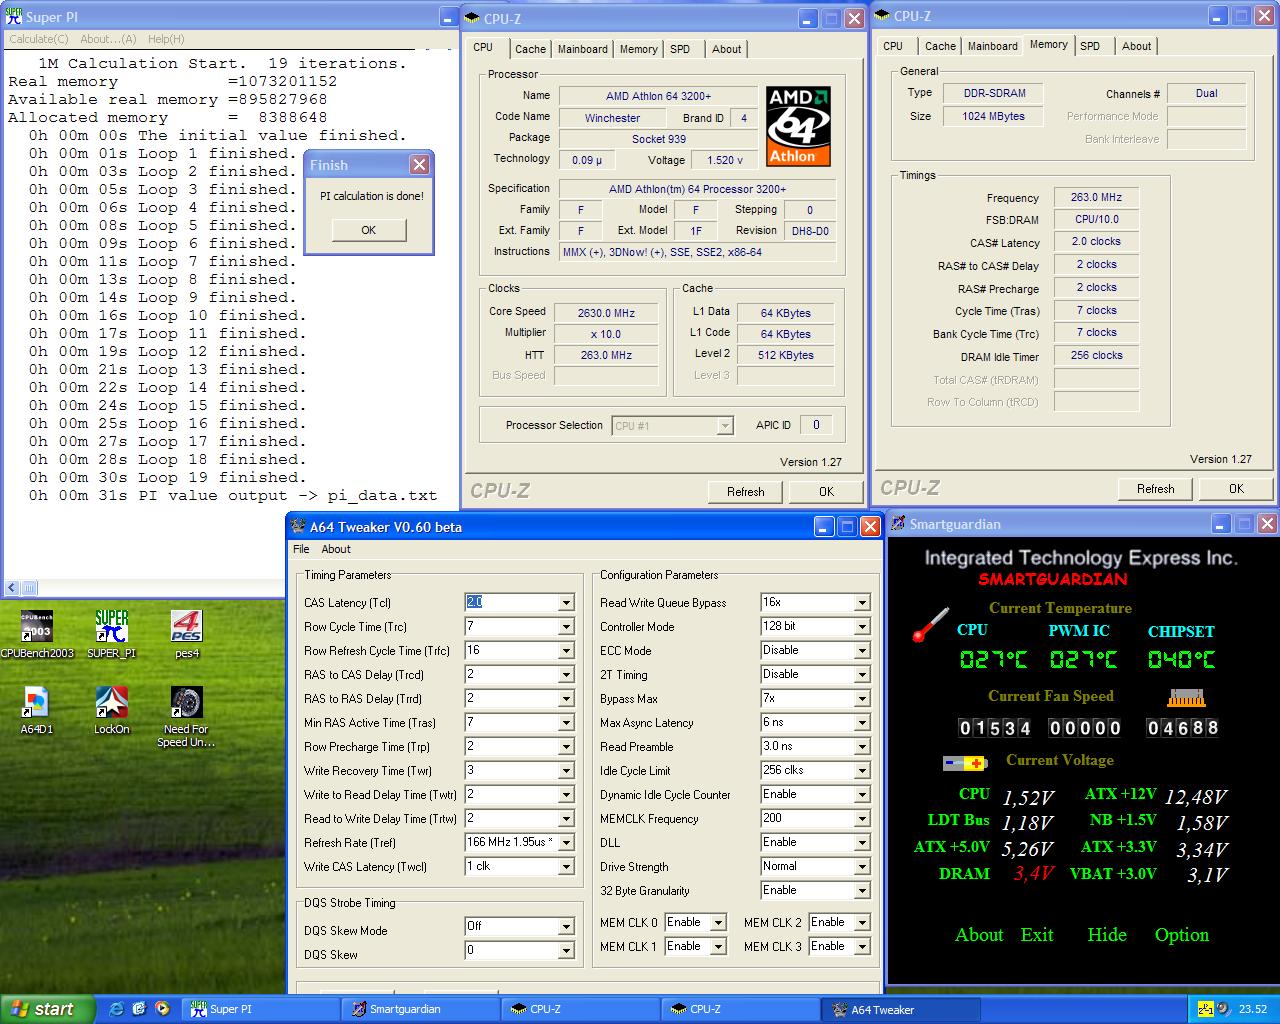Expand the Controller Mode dropdown
1280x1024 pixels.
(x=862, y=627)
